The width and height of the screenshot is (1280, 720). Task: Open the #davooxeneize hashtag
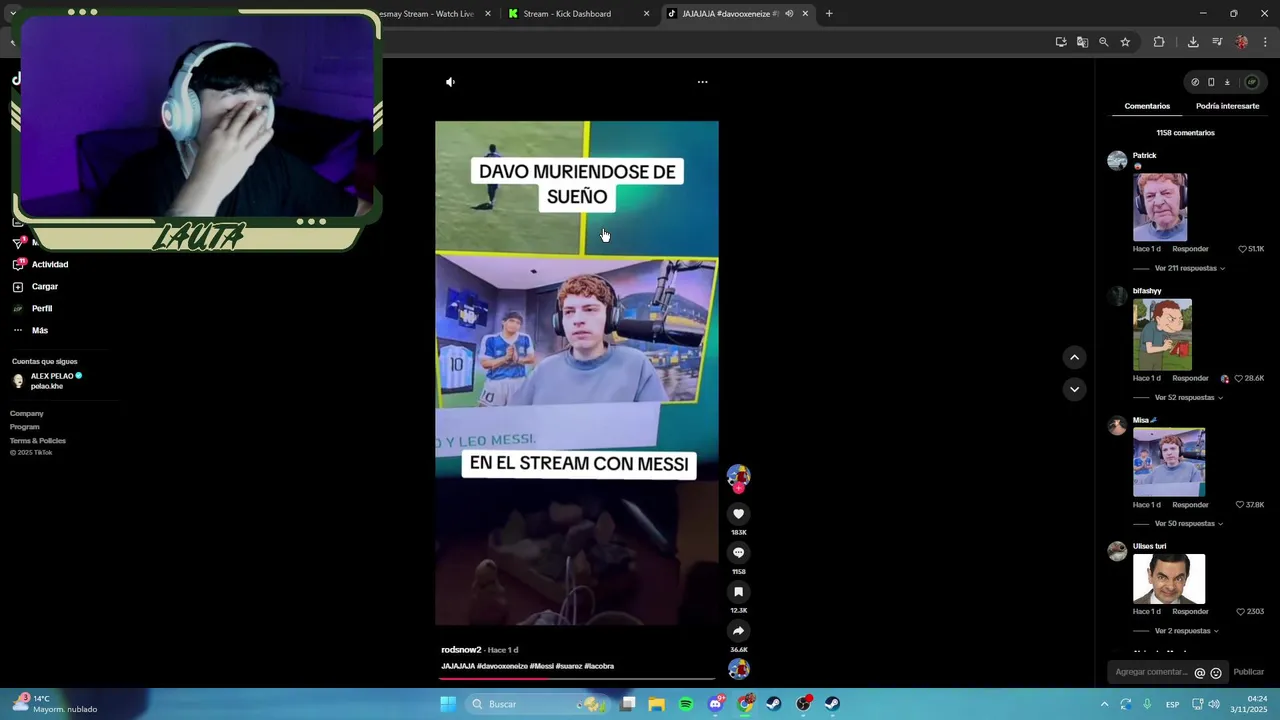502,666
